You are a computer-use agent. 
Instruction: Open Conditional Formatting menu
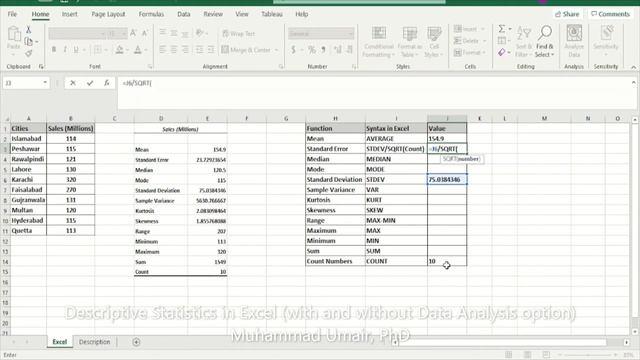tap(379, 42)
